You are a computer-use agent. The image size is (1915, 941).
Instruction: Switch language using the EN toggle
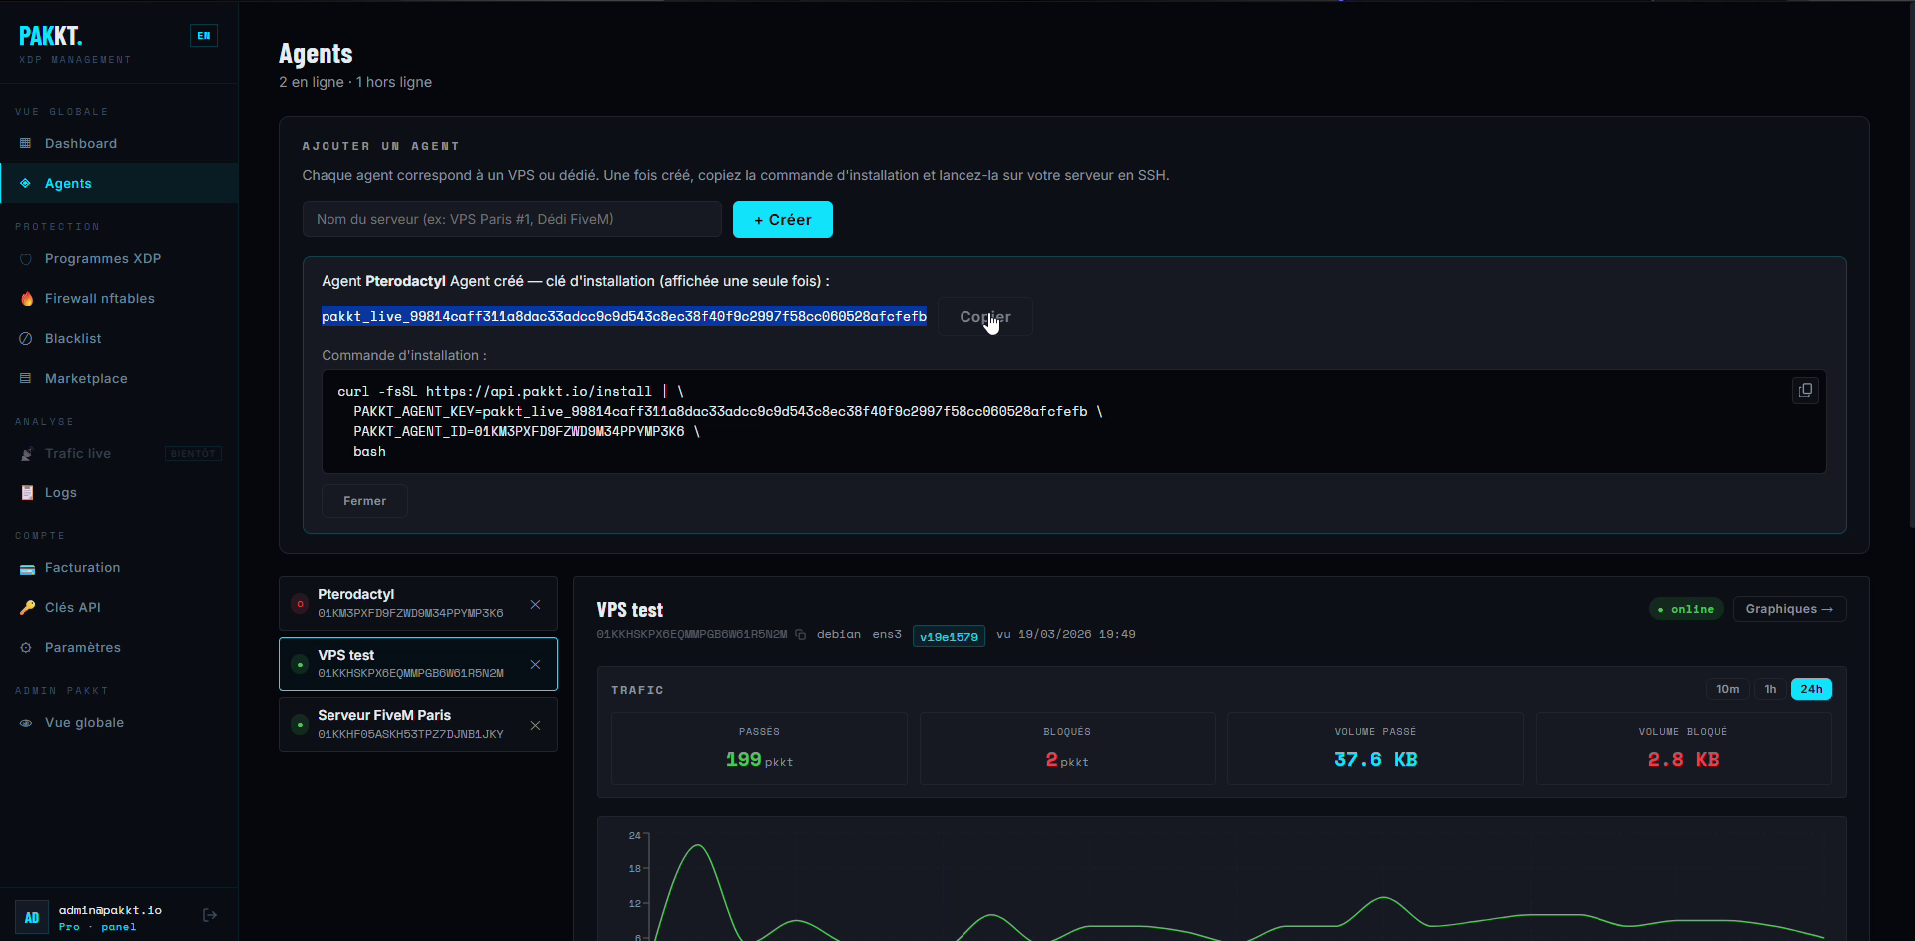204,36
